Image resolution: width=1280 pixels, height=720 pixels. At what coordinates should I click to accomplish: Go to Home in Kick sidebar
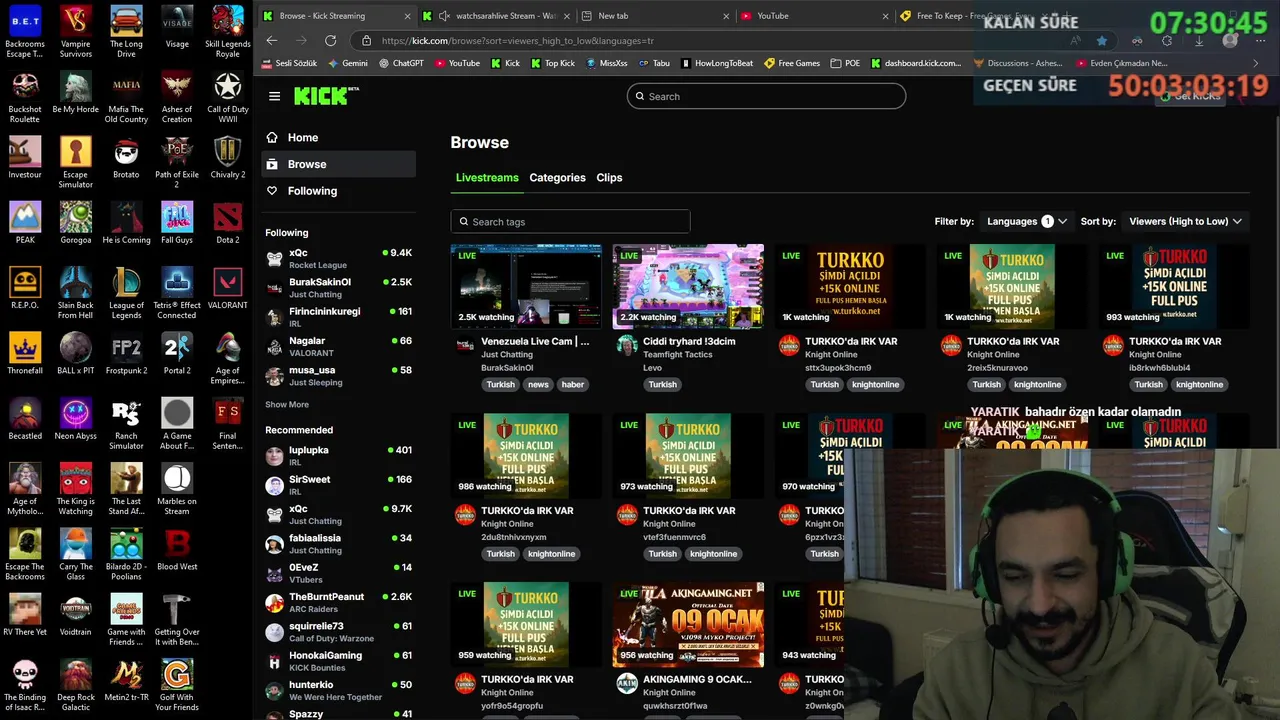click(339, 138)
